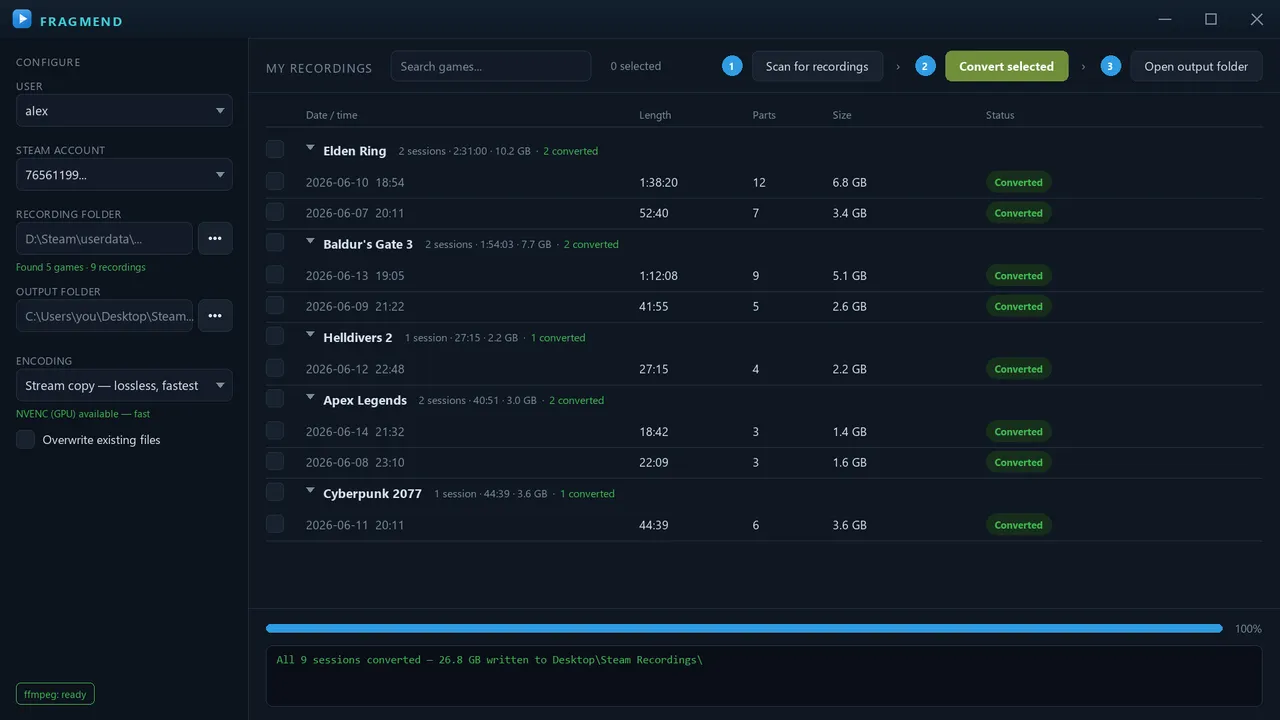The image size is (1280, 720).
Task: Click the step 1 circle badge
Action: [732, 66]
